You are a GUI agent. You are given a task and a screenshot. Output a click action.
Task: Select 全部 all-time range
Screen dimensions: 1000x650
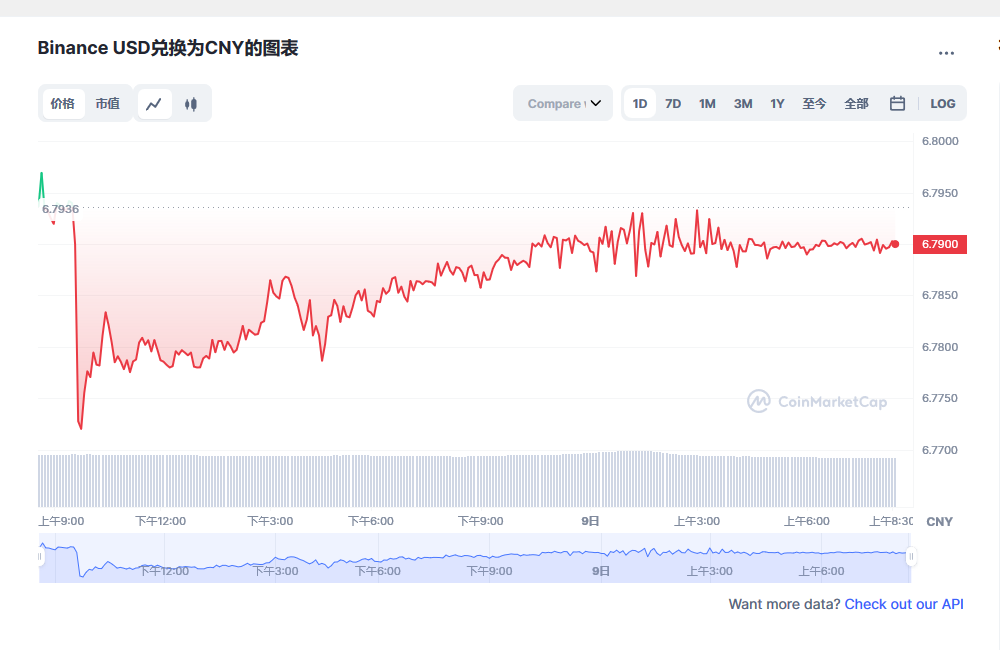point(856,103)
